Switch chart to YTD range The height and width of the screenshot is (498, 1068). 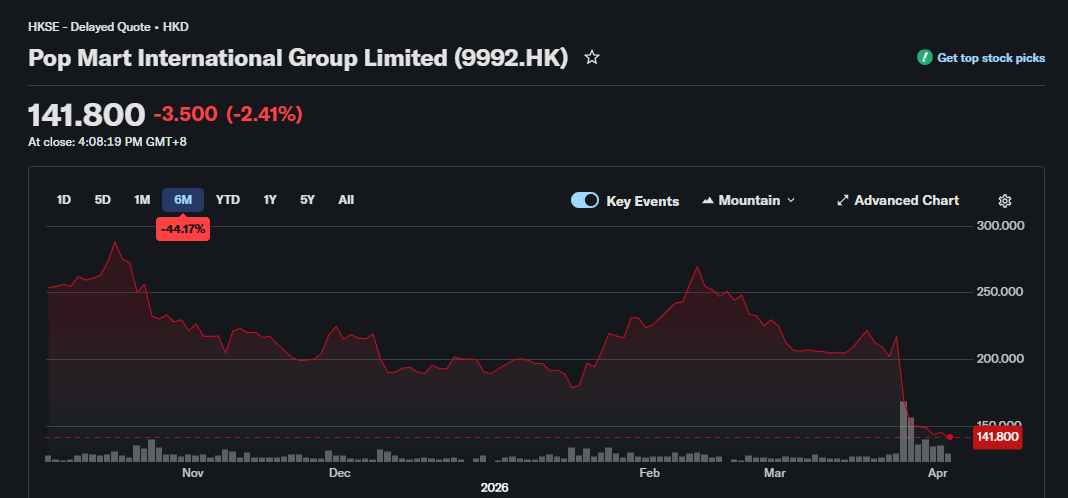(228, 200)
